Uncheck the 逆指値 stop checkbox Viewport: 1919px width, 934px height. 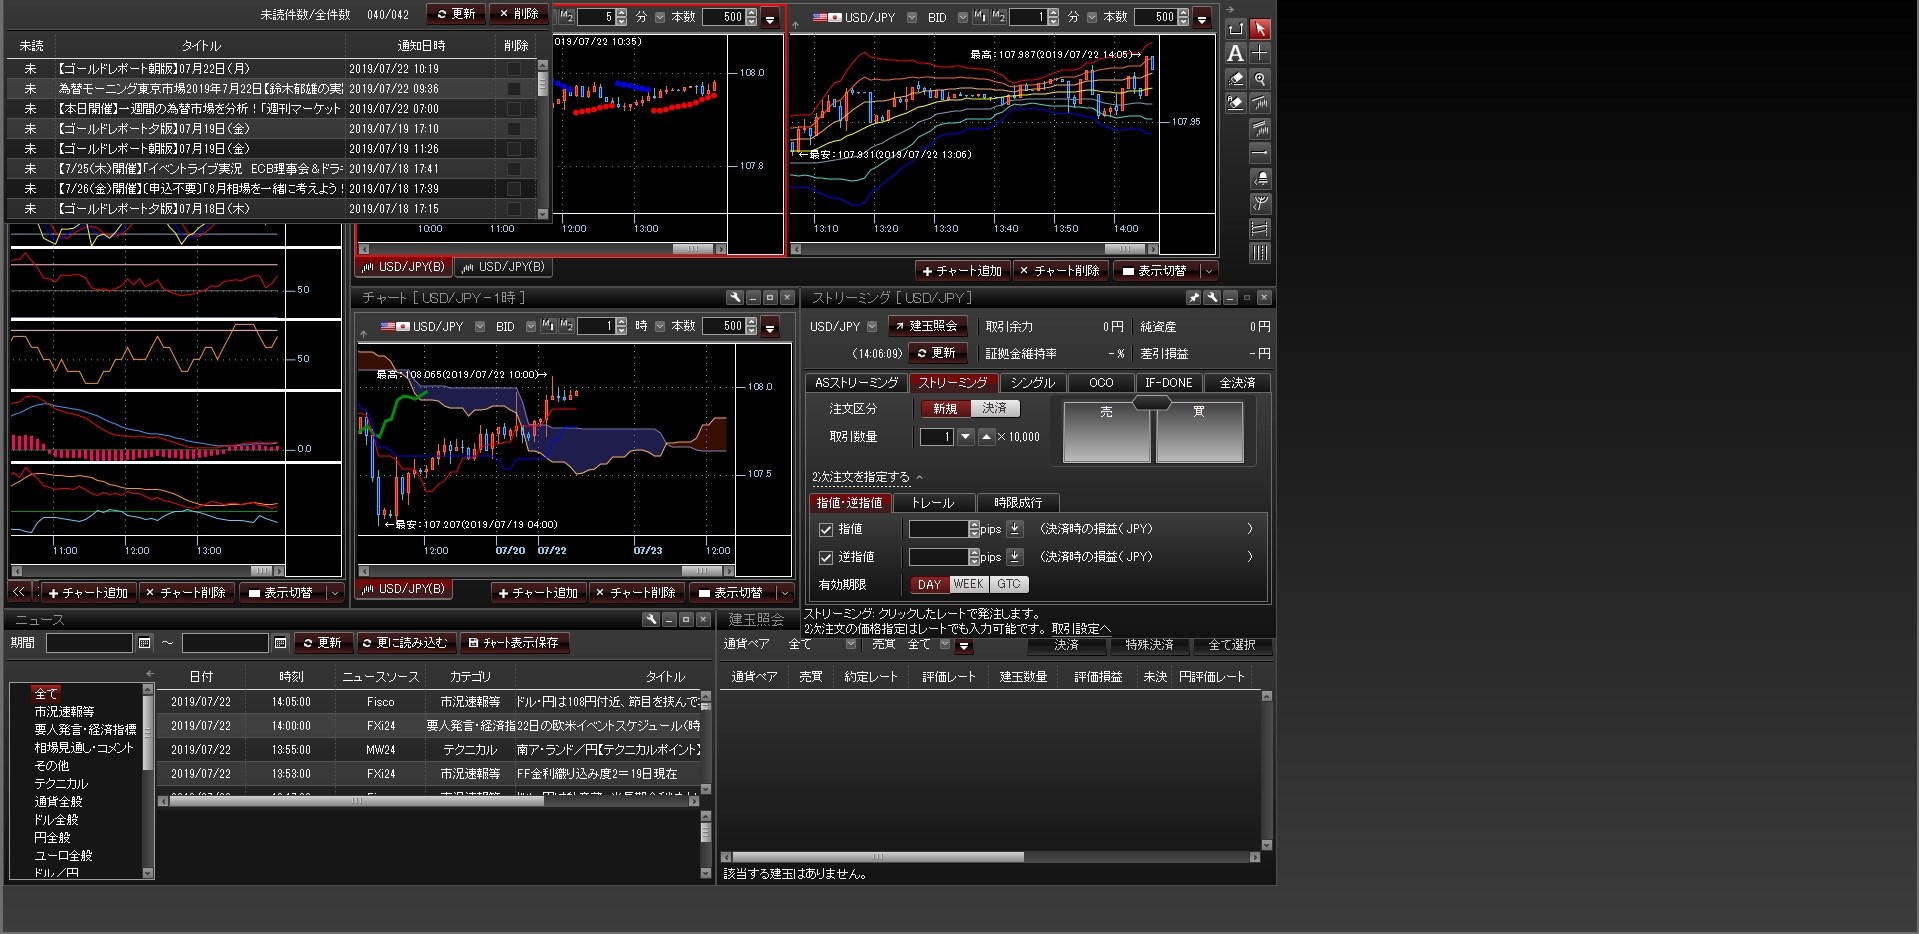[826, 558]
